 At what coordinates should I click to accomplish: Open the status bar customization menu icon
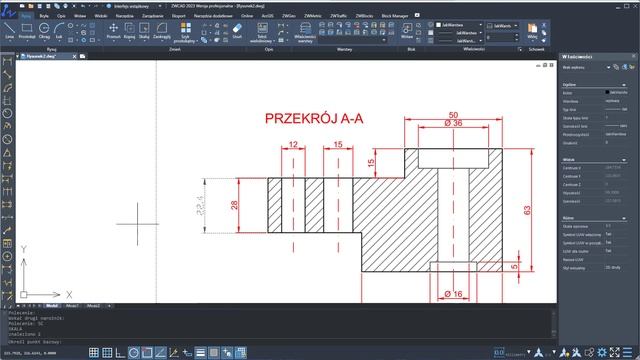(x=627, y=352)
